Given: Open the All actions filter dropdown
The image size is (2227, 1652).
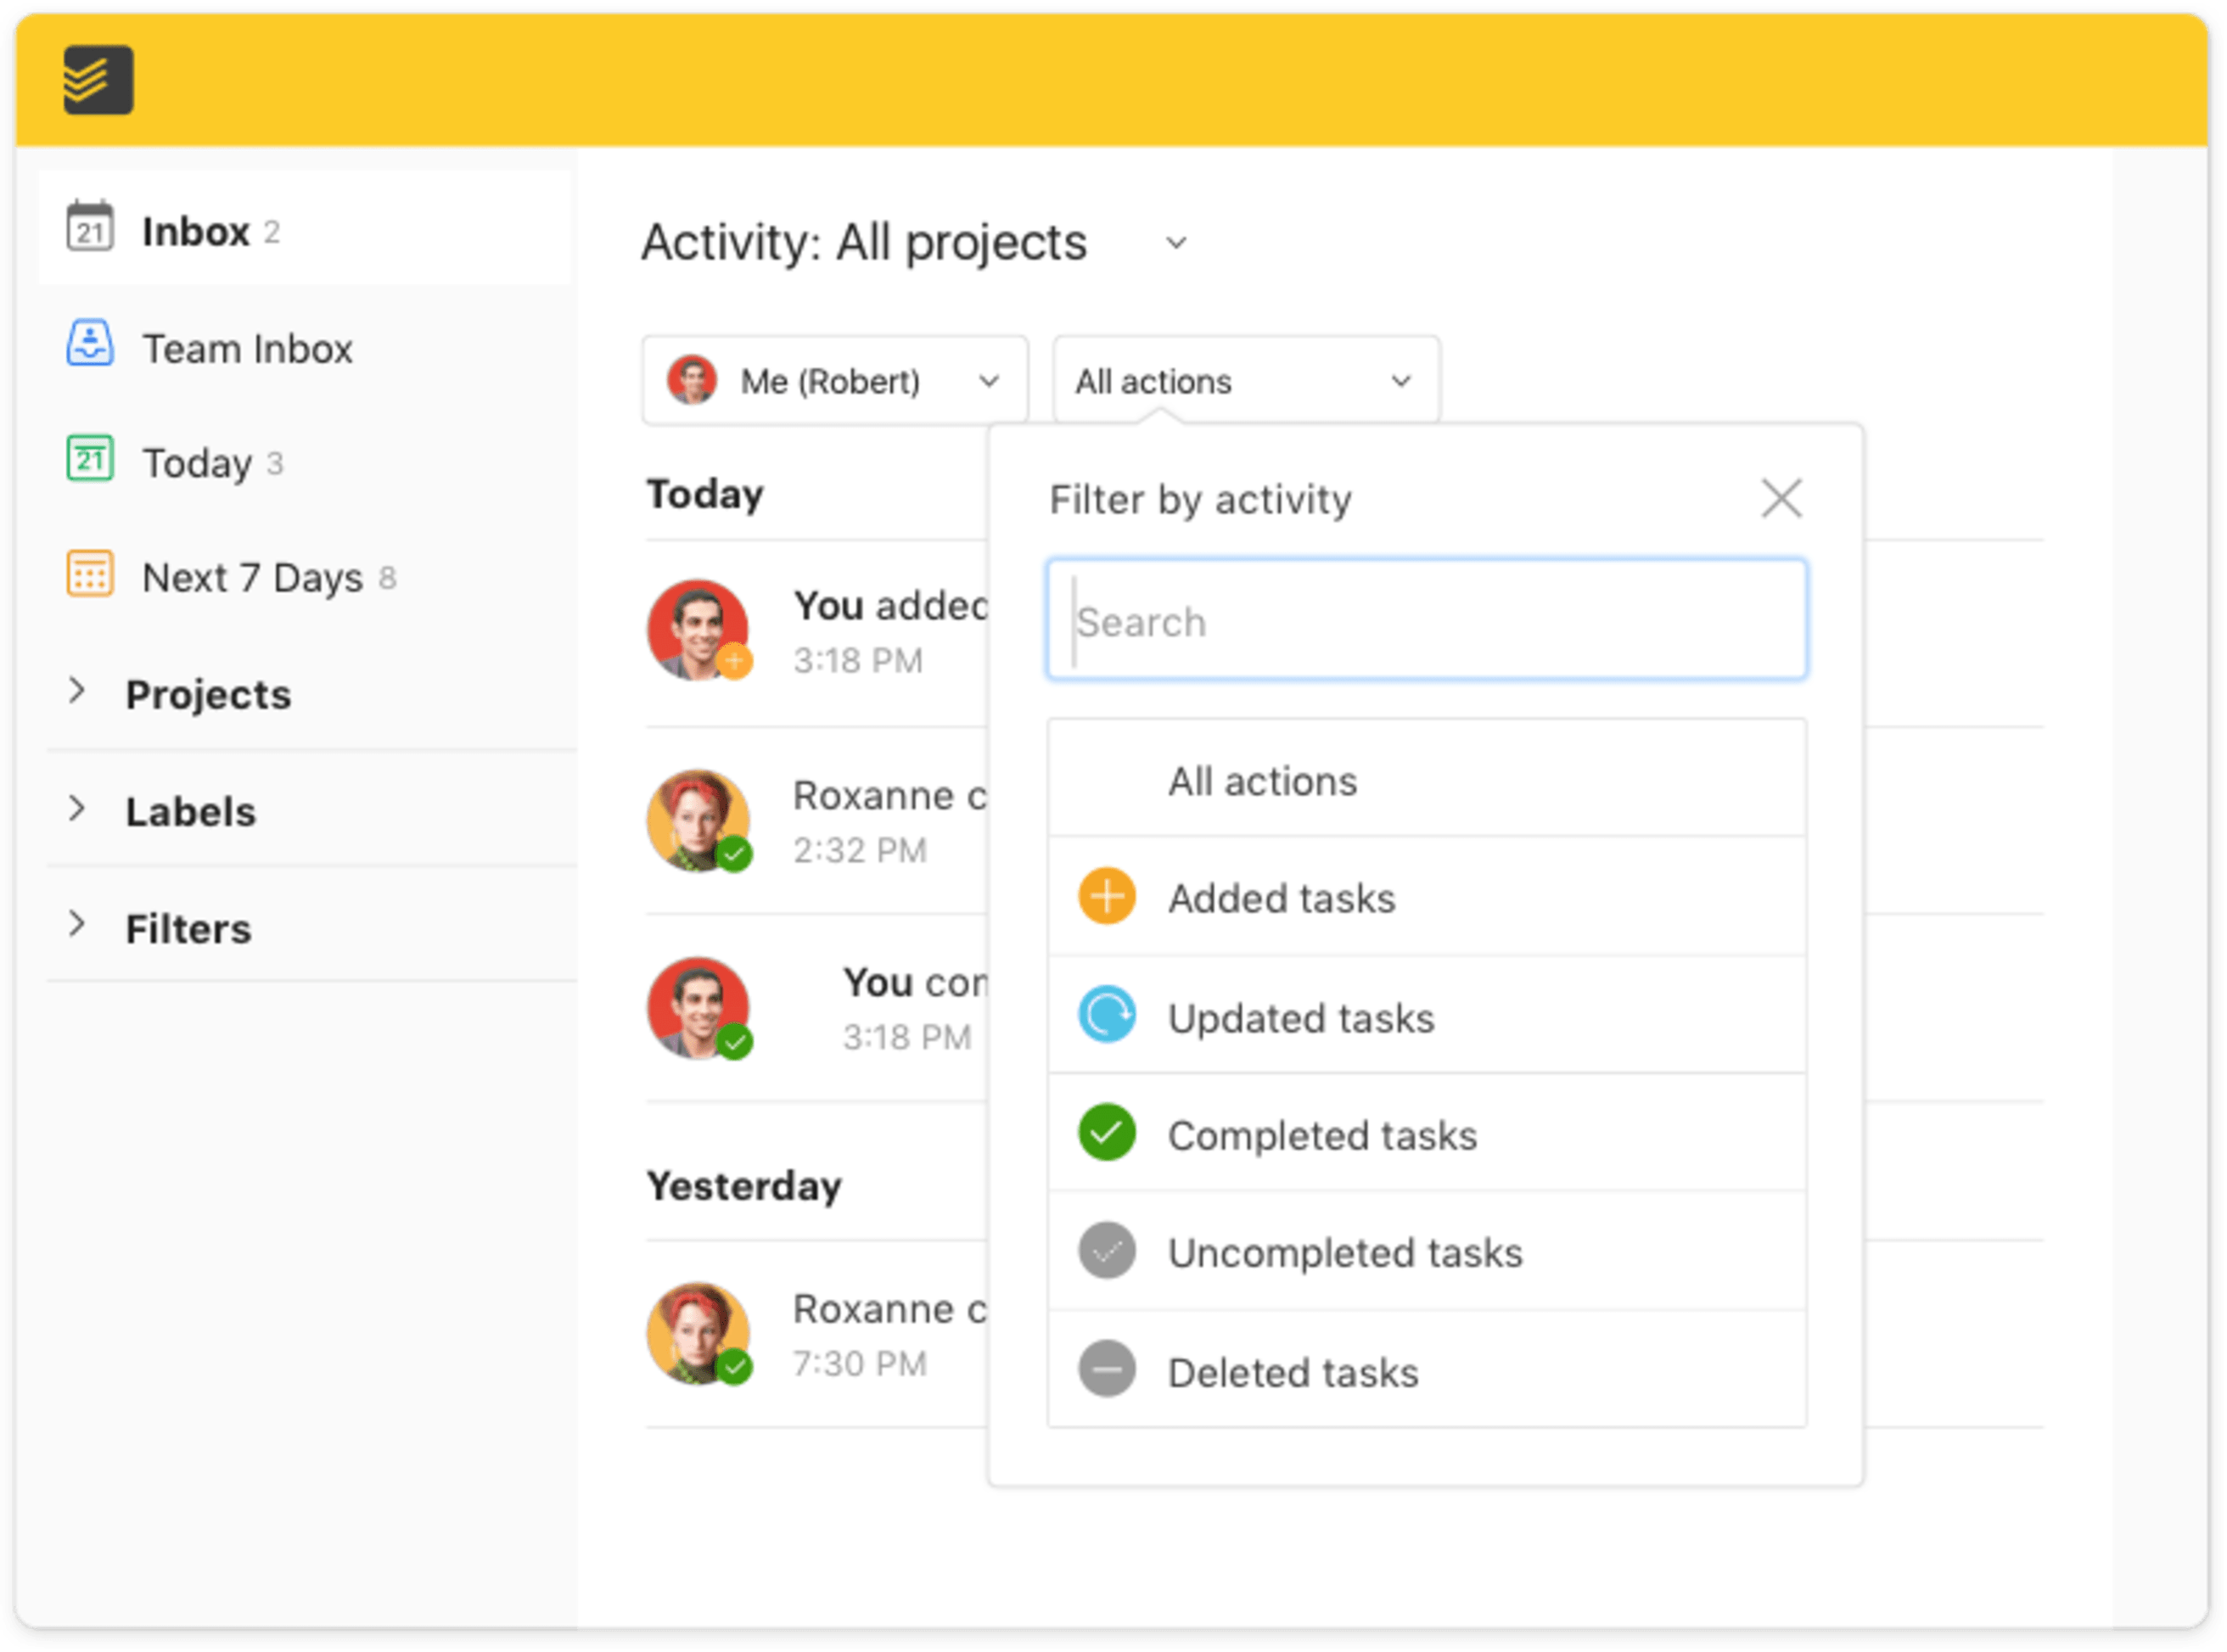Looking at the screenshot, I should 1246,381.
